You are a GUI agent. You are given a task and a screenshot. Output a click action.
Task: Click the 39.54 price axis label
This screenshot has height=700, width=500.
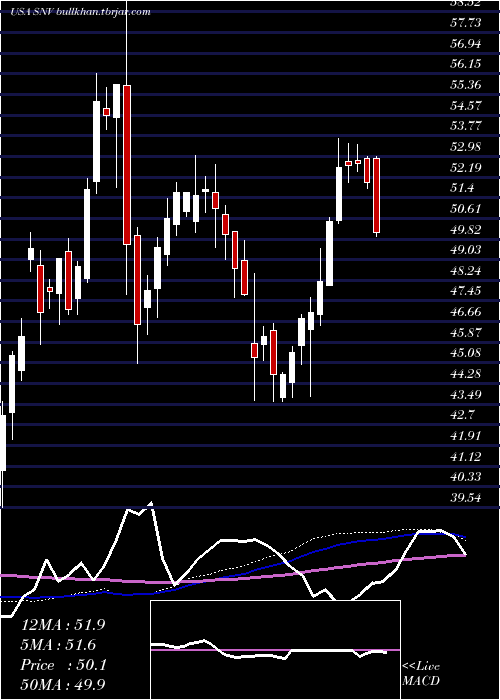click(465, 498)
